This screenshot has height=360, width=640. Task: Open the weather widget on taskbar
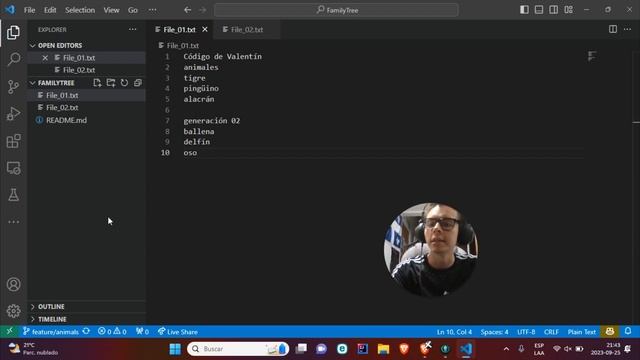click(33, 349)
